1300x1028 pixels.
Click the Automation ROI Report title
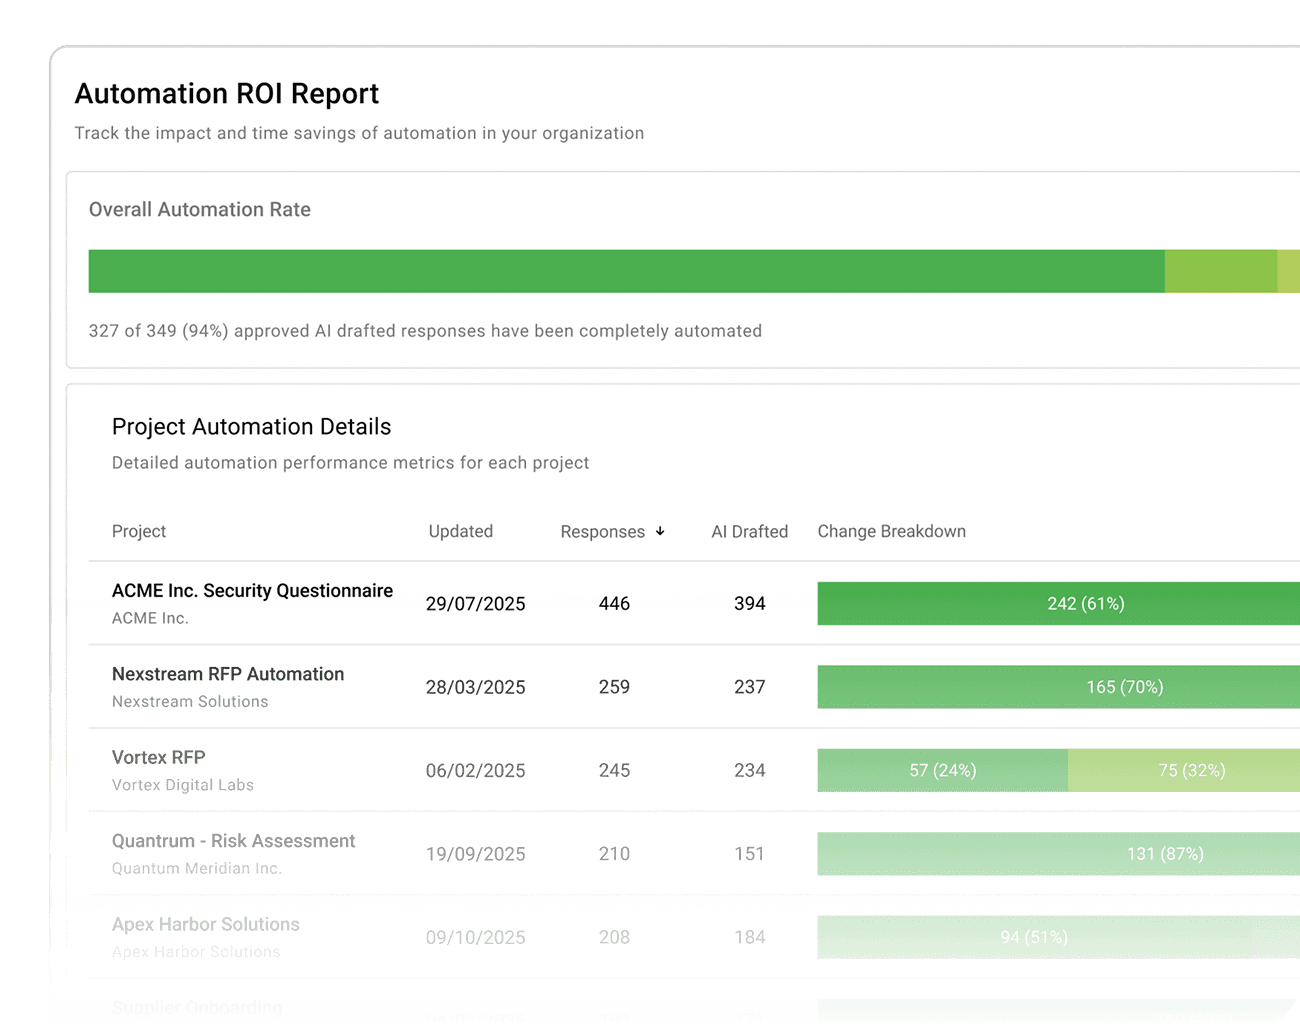[227, 94]
